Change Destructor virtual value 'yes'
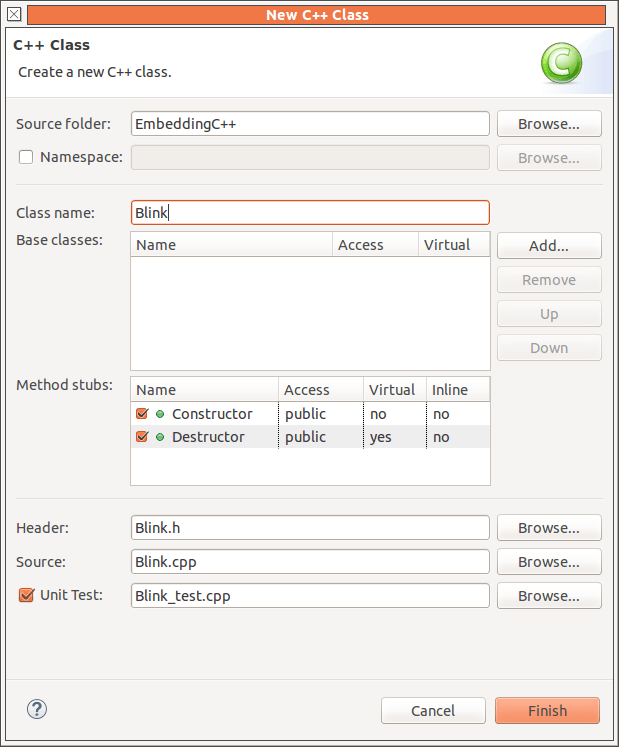Screen dimensions: 619x747 tap(381, 437)
